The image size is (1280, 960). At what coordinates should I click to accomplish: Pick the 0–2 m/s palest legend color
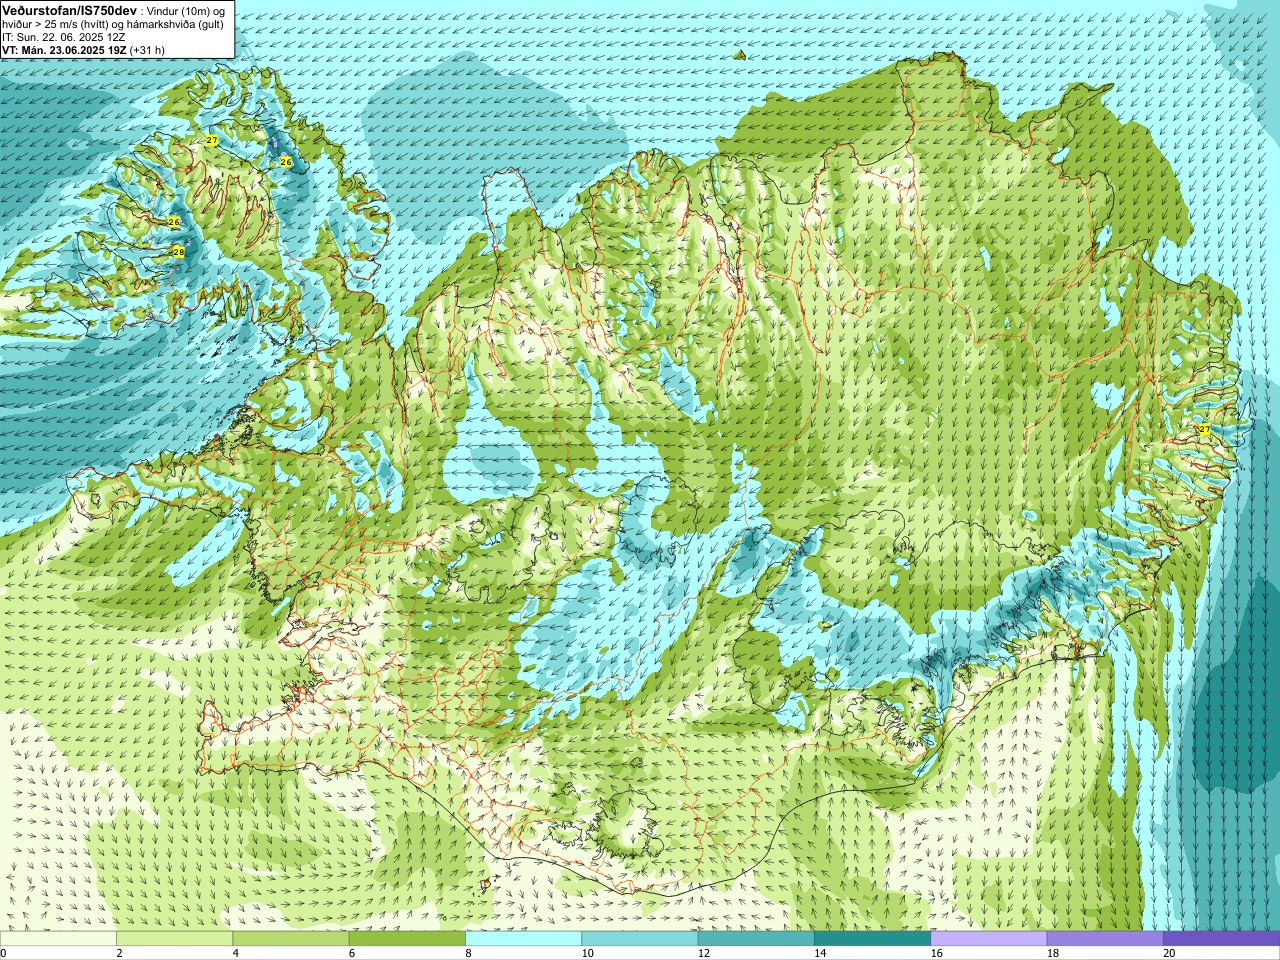point(58,939)
